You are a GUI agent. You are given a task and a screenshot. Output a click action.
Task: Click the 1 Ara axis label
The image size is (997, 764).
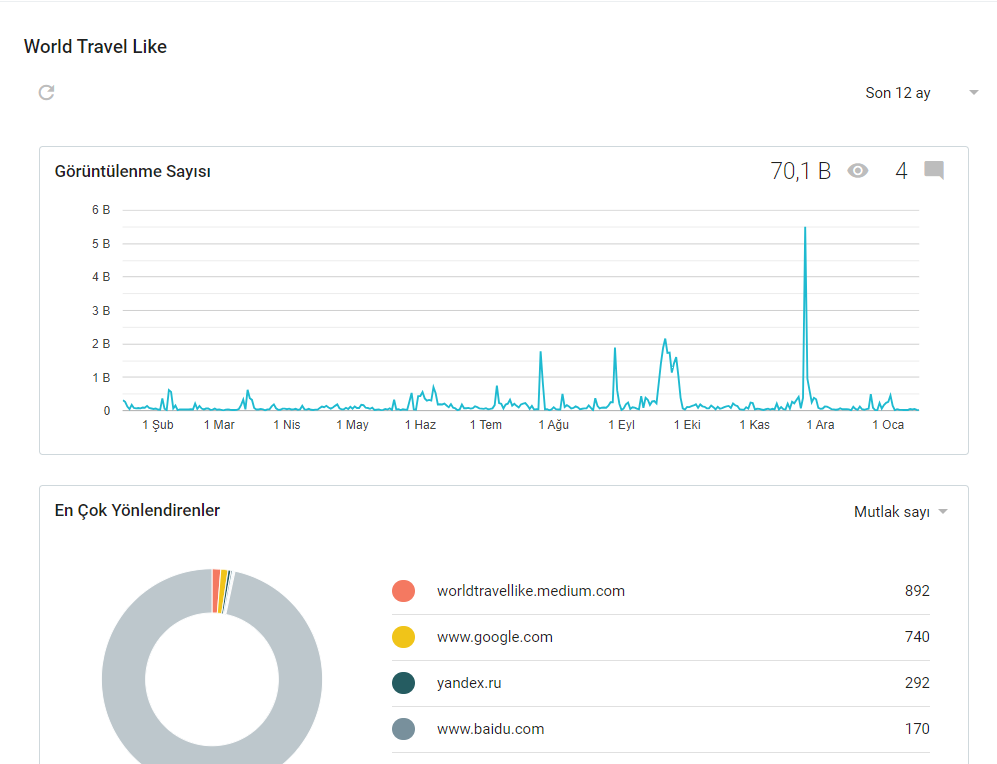[820, 425]
